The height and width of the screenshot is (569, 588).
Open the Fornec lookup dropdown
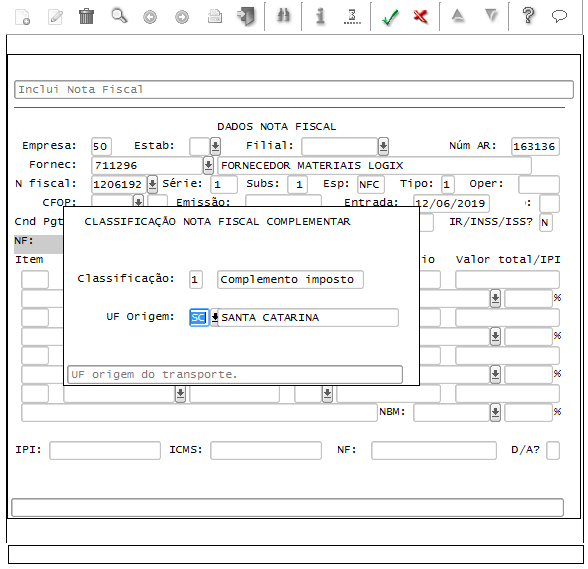(x=208, y=165)
